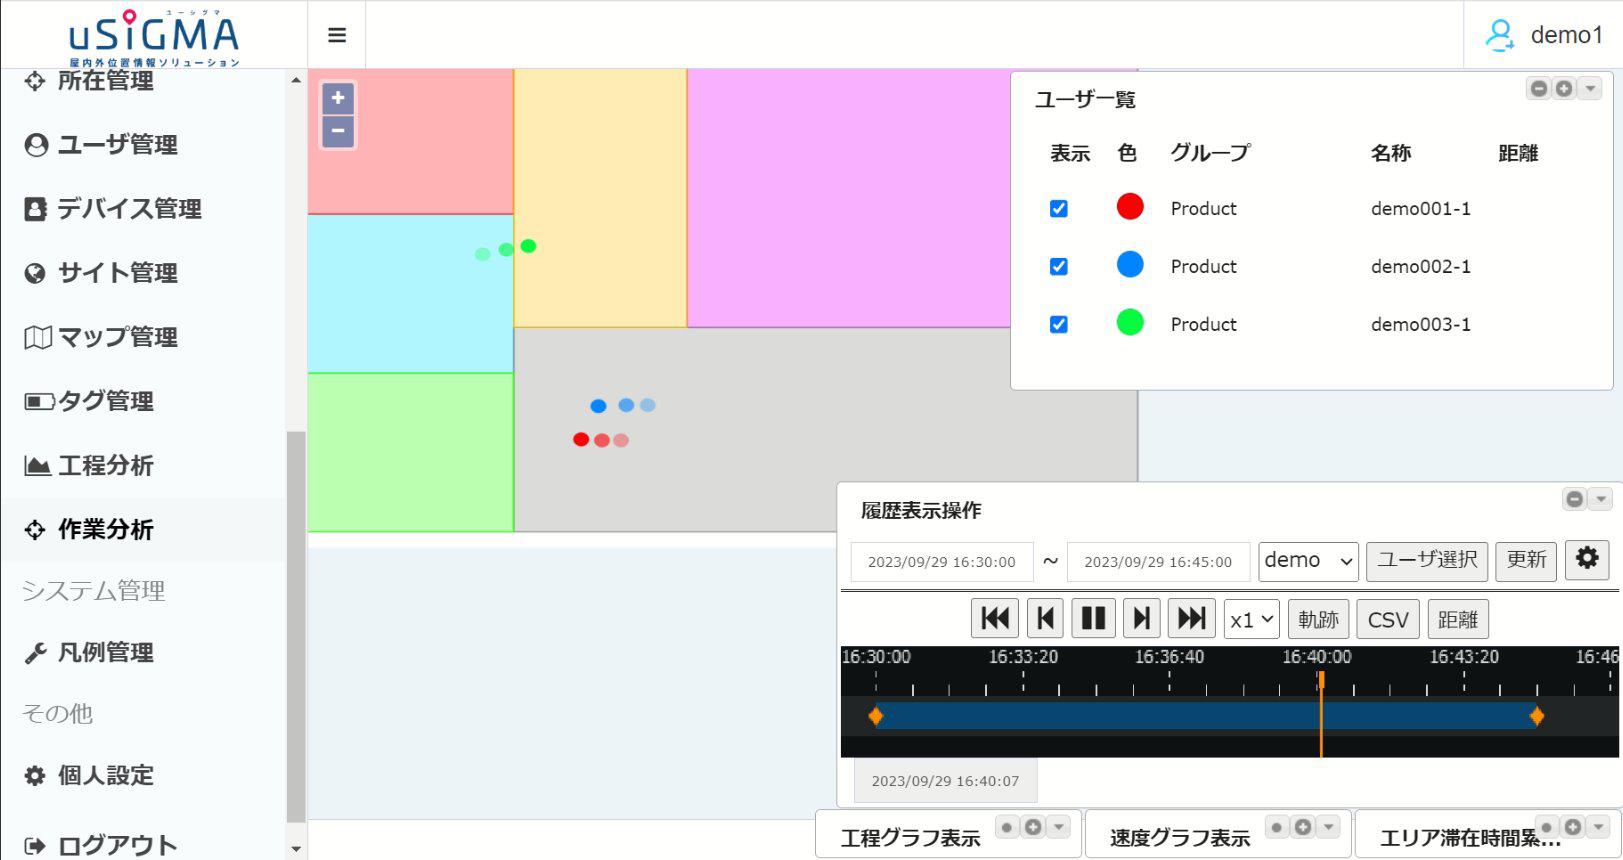Click the solid red user dot on map
The width and height of the screenshot is (1623, 860).
click(x=581, y=439)
